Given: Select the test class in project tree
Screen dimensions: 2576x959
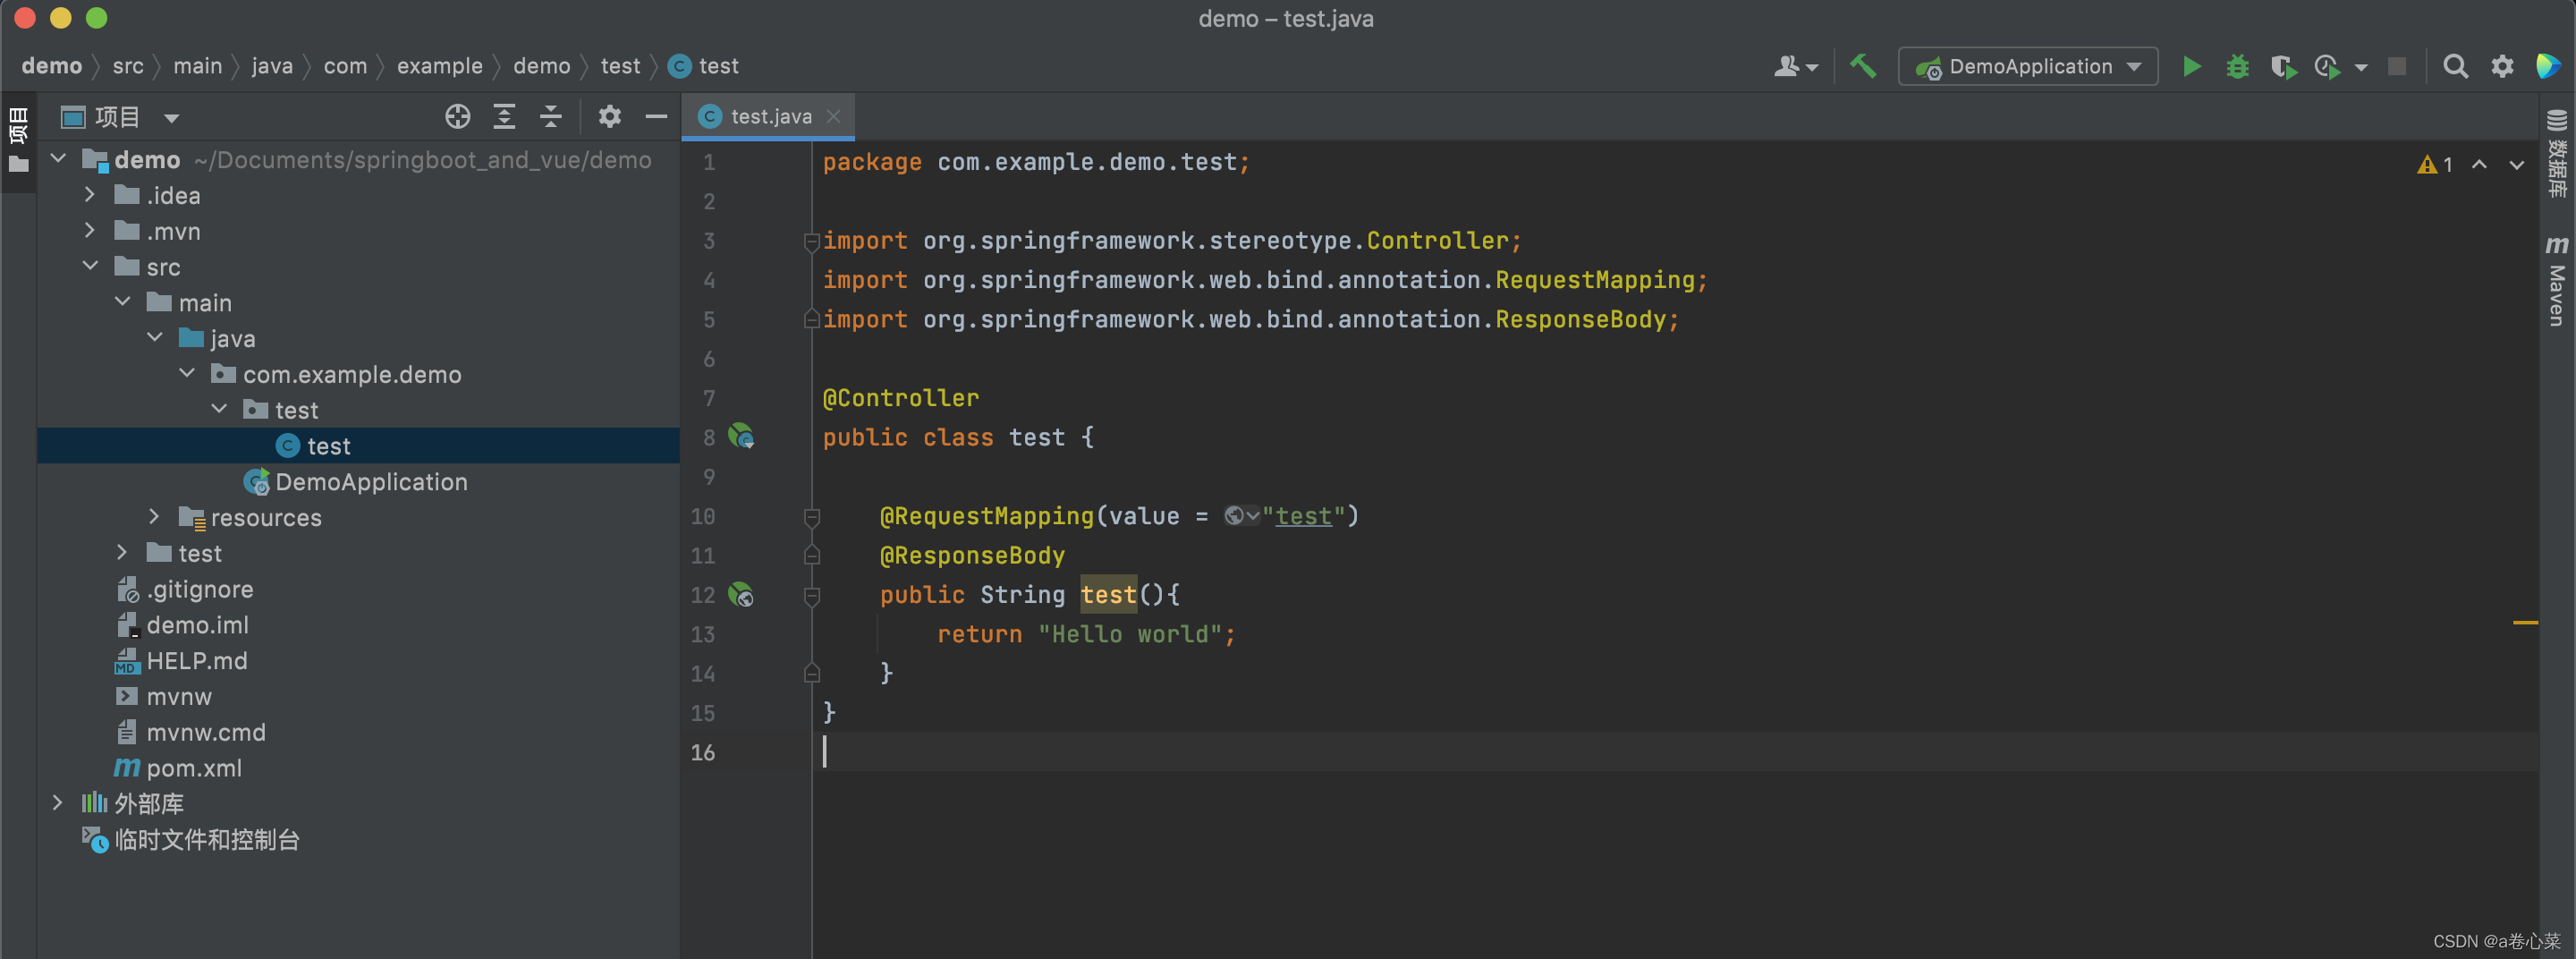Looking at the screenshot, I should pyautogui.click(x=358, y=446).
